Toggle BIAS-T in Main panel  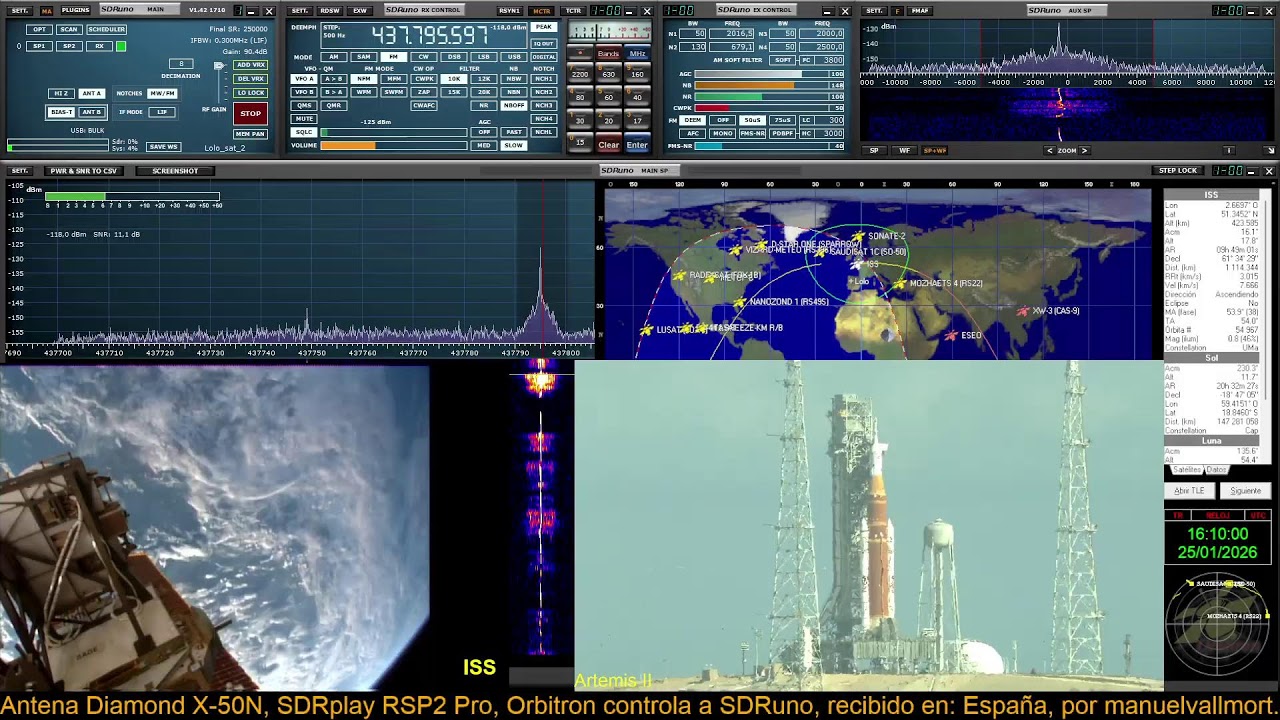[x=61, y=112]
